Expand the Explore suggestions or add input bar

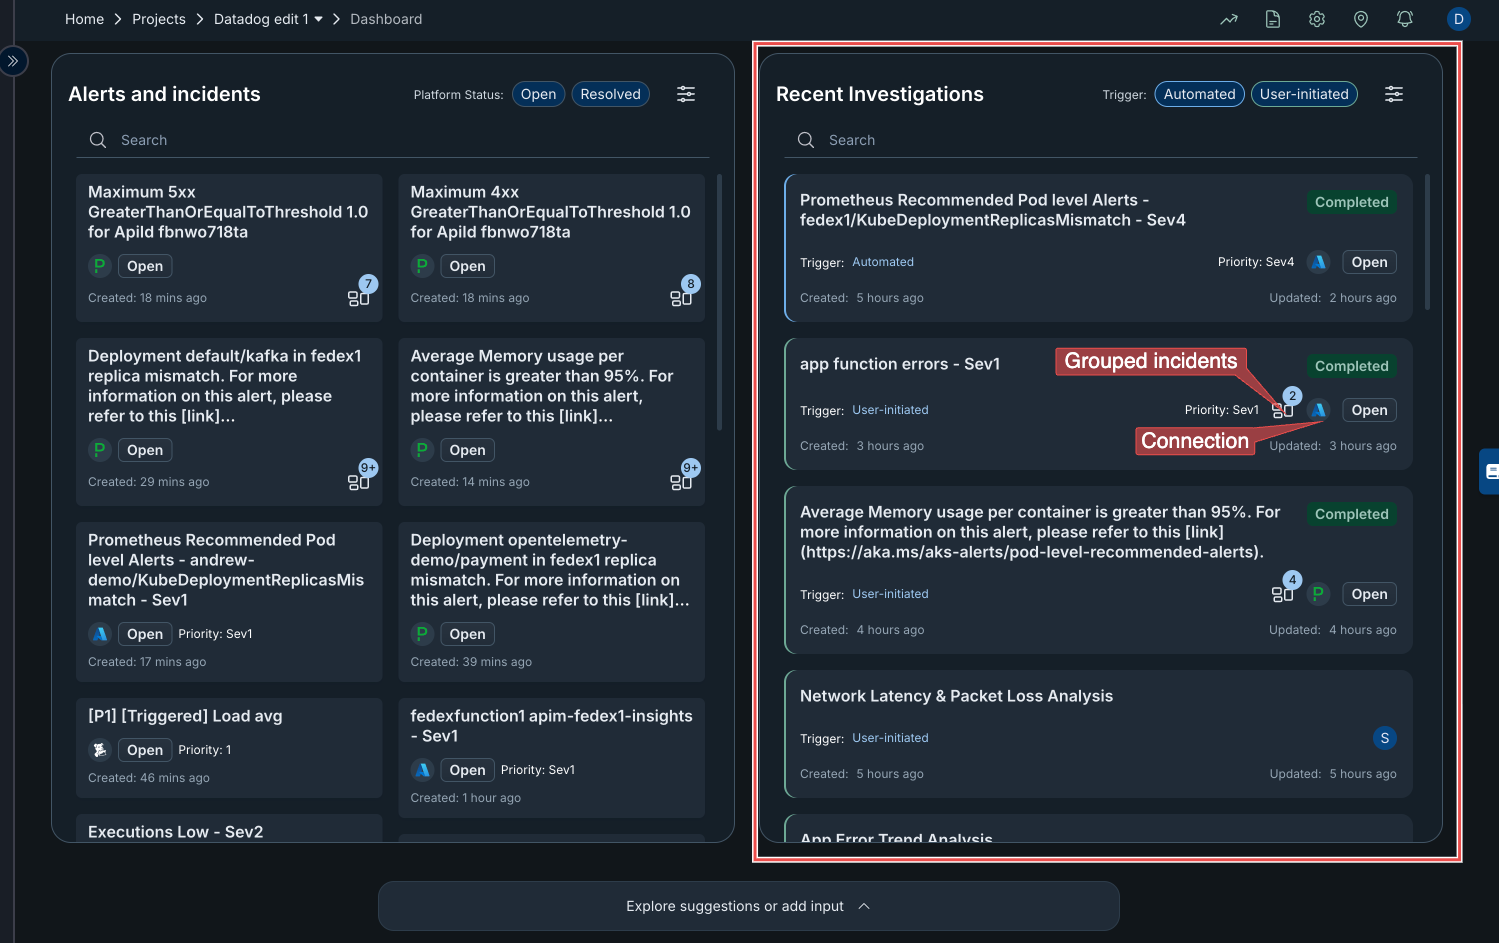coord(748,906)
